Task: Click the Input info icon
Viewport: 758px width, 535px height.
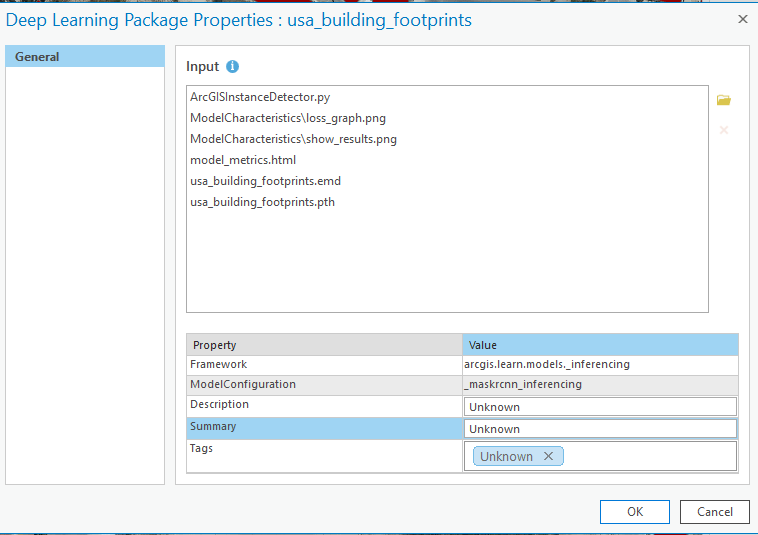Action: pyautogui.click(x=233, y=67)
